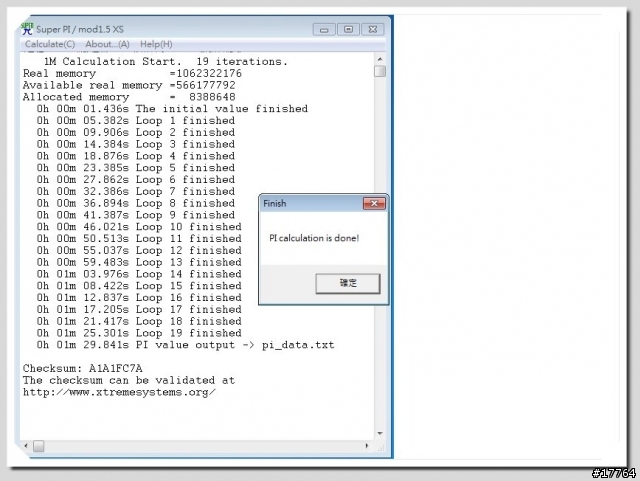Click the 'Loop 5 finished' line
This screenshot has width=640, height=481.
click(x=136, y=168)
